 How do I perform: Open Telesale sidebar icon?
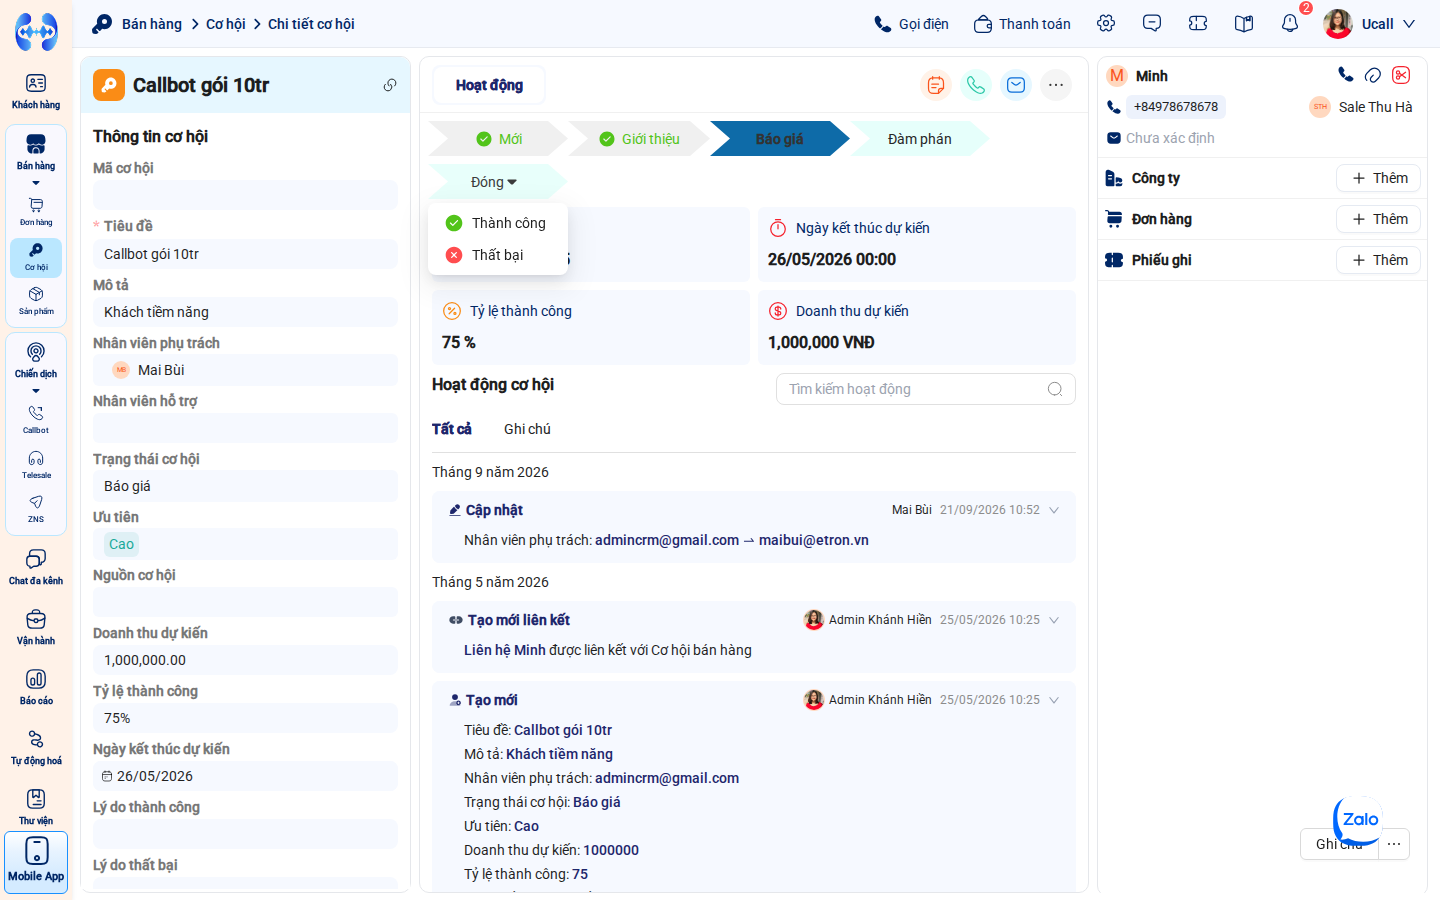36,464
